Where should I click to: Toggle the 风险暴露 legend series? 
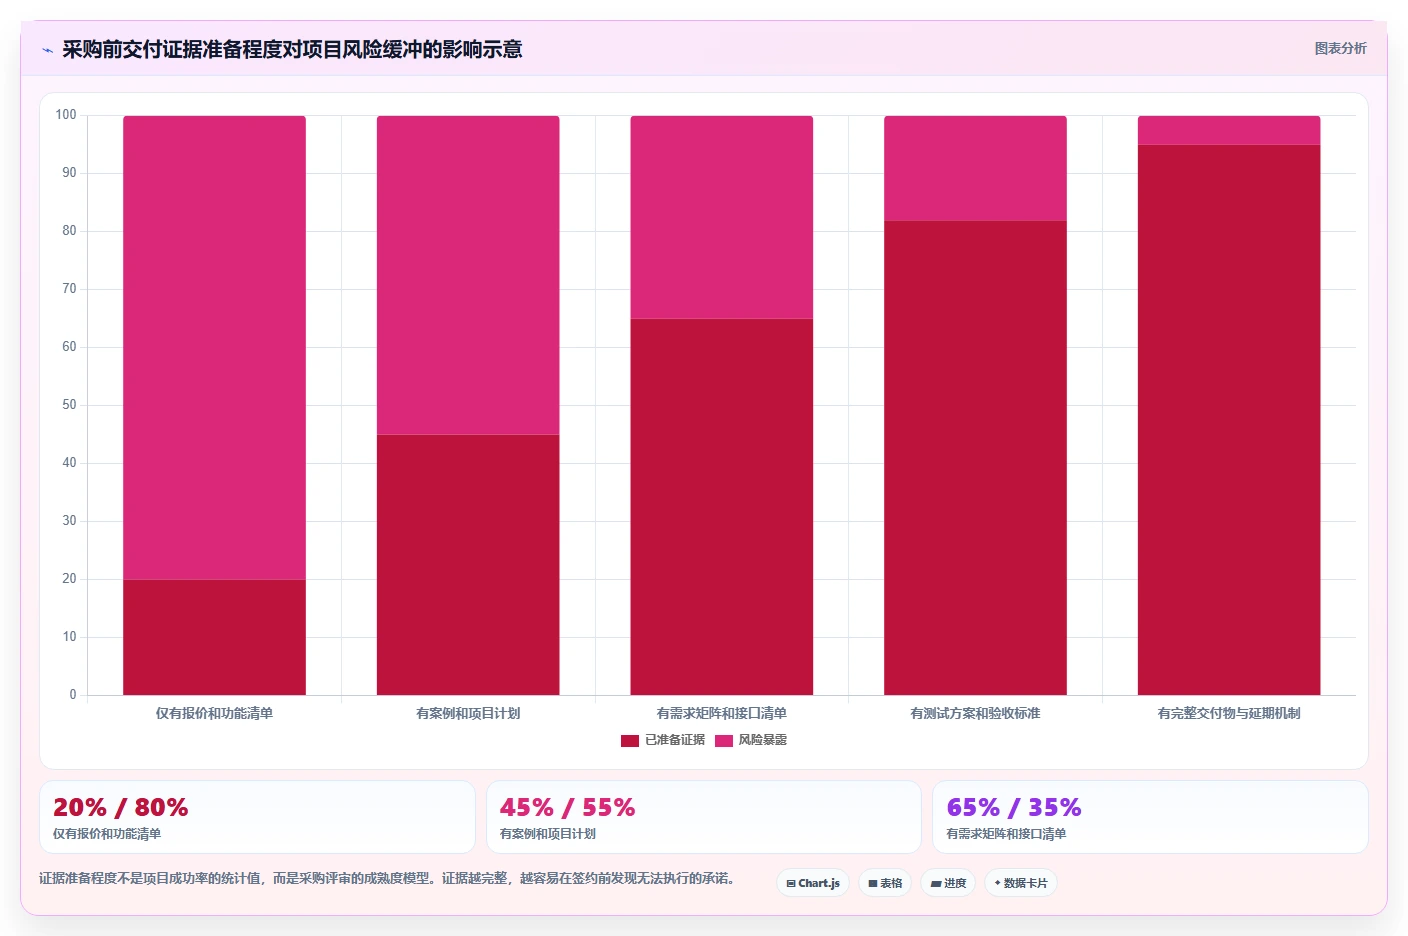click(751, 740)
